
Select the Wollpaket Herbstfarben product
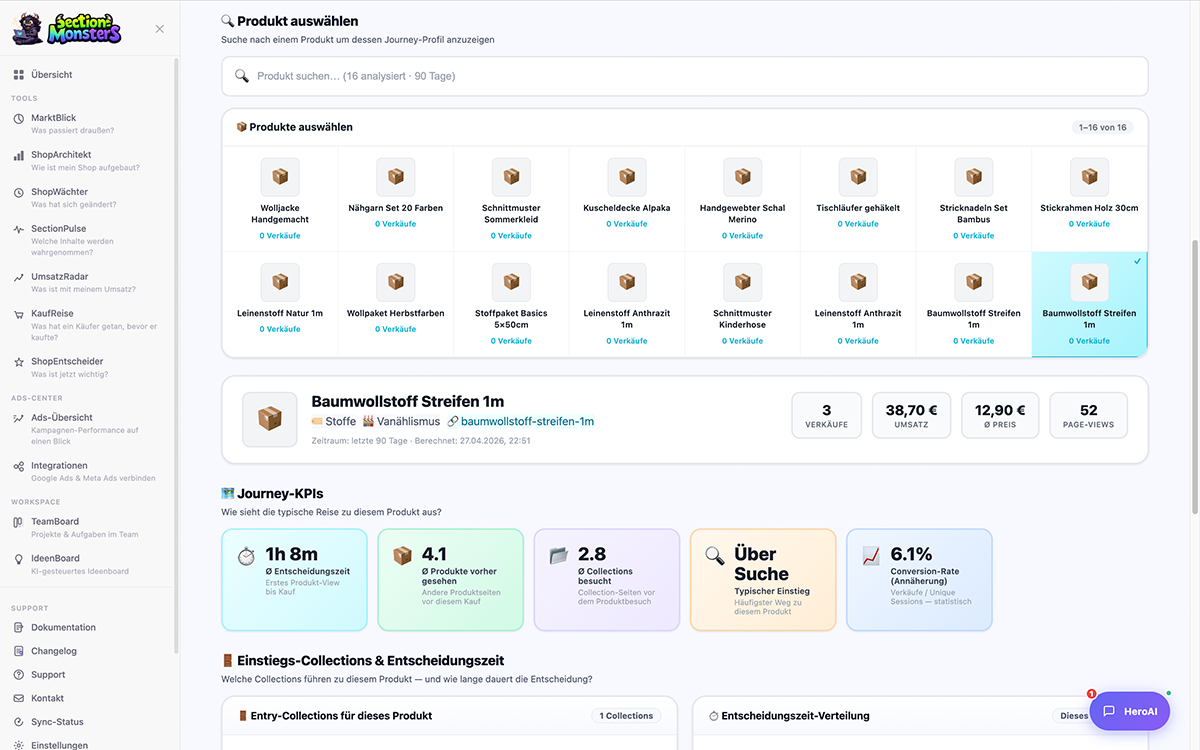[x=396, y=305]
